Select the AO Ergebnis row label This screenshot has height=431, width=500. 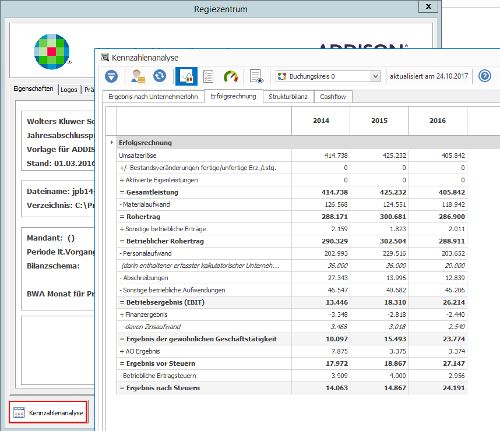[140, 351]
